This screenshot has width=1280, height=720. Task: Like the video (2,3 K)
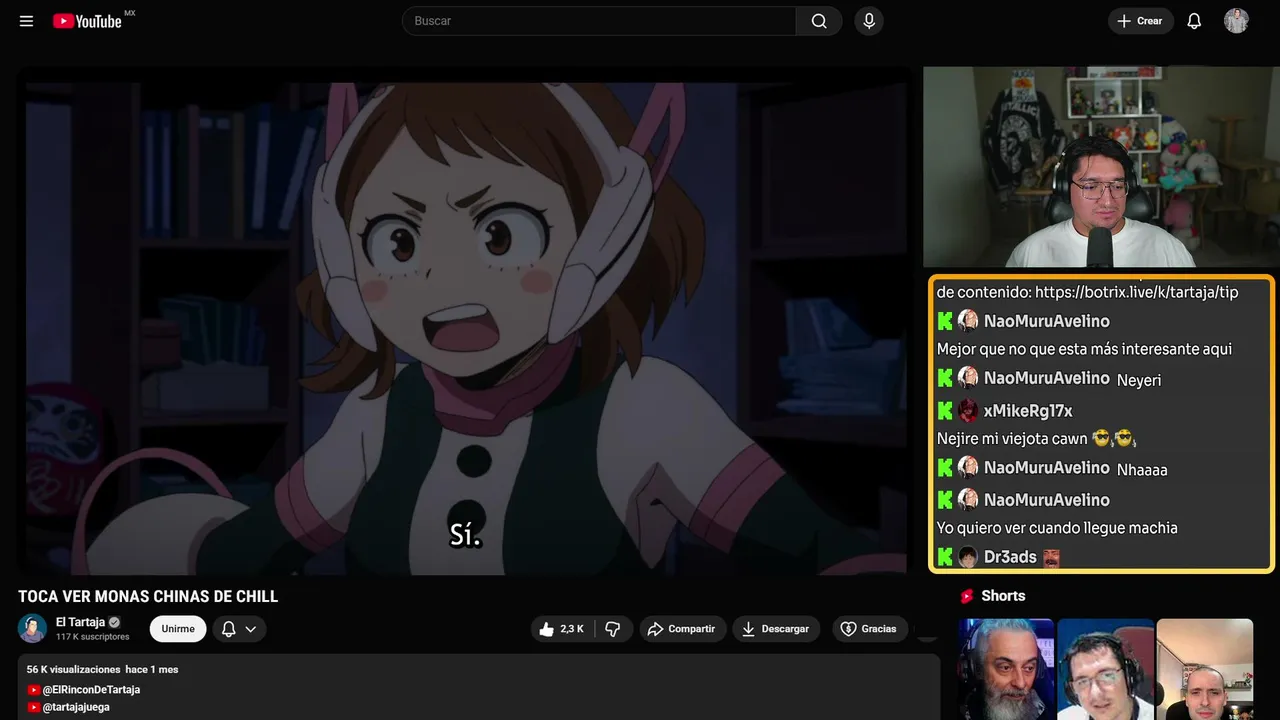point(562,629)
